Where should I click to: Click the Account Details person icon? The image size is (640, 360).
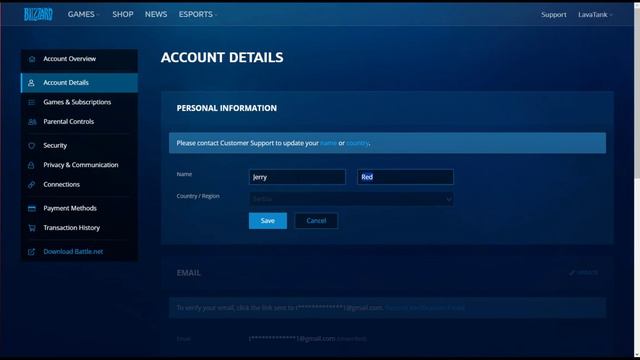coord(31,83)
